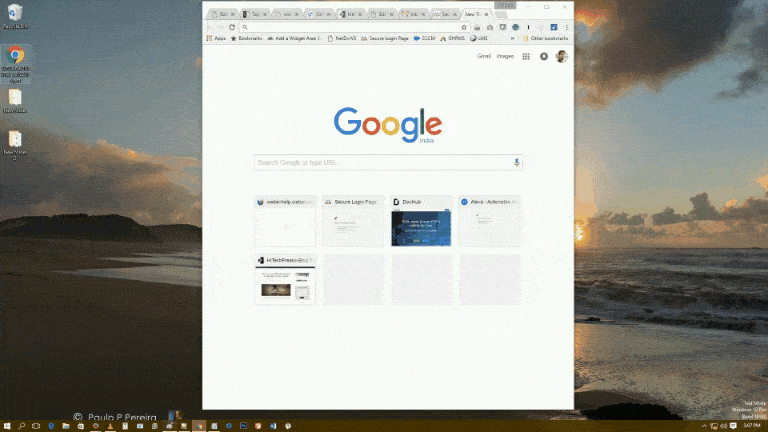
Task: Open the Gmail link
Action: [483, 56]
